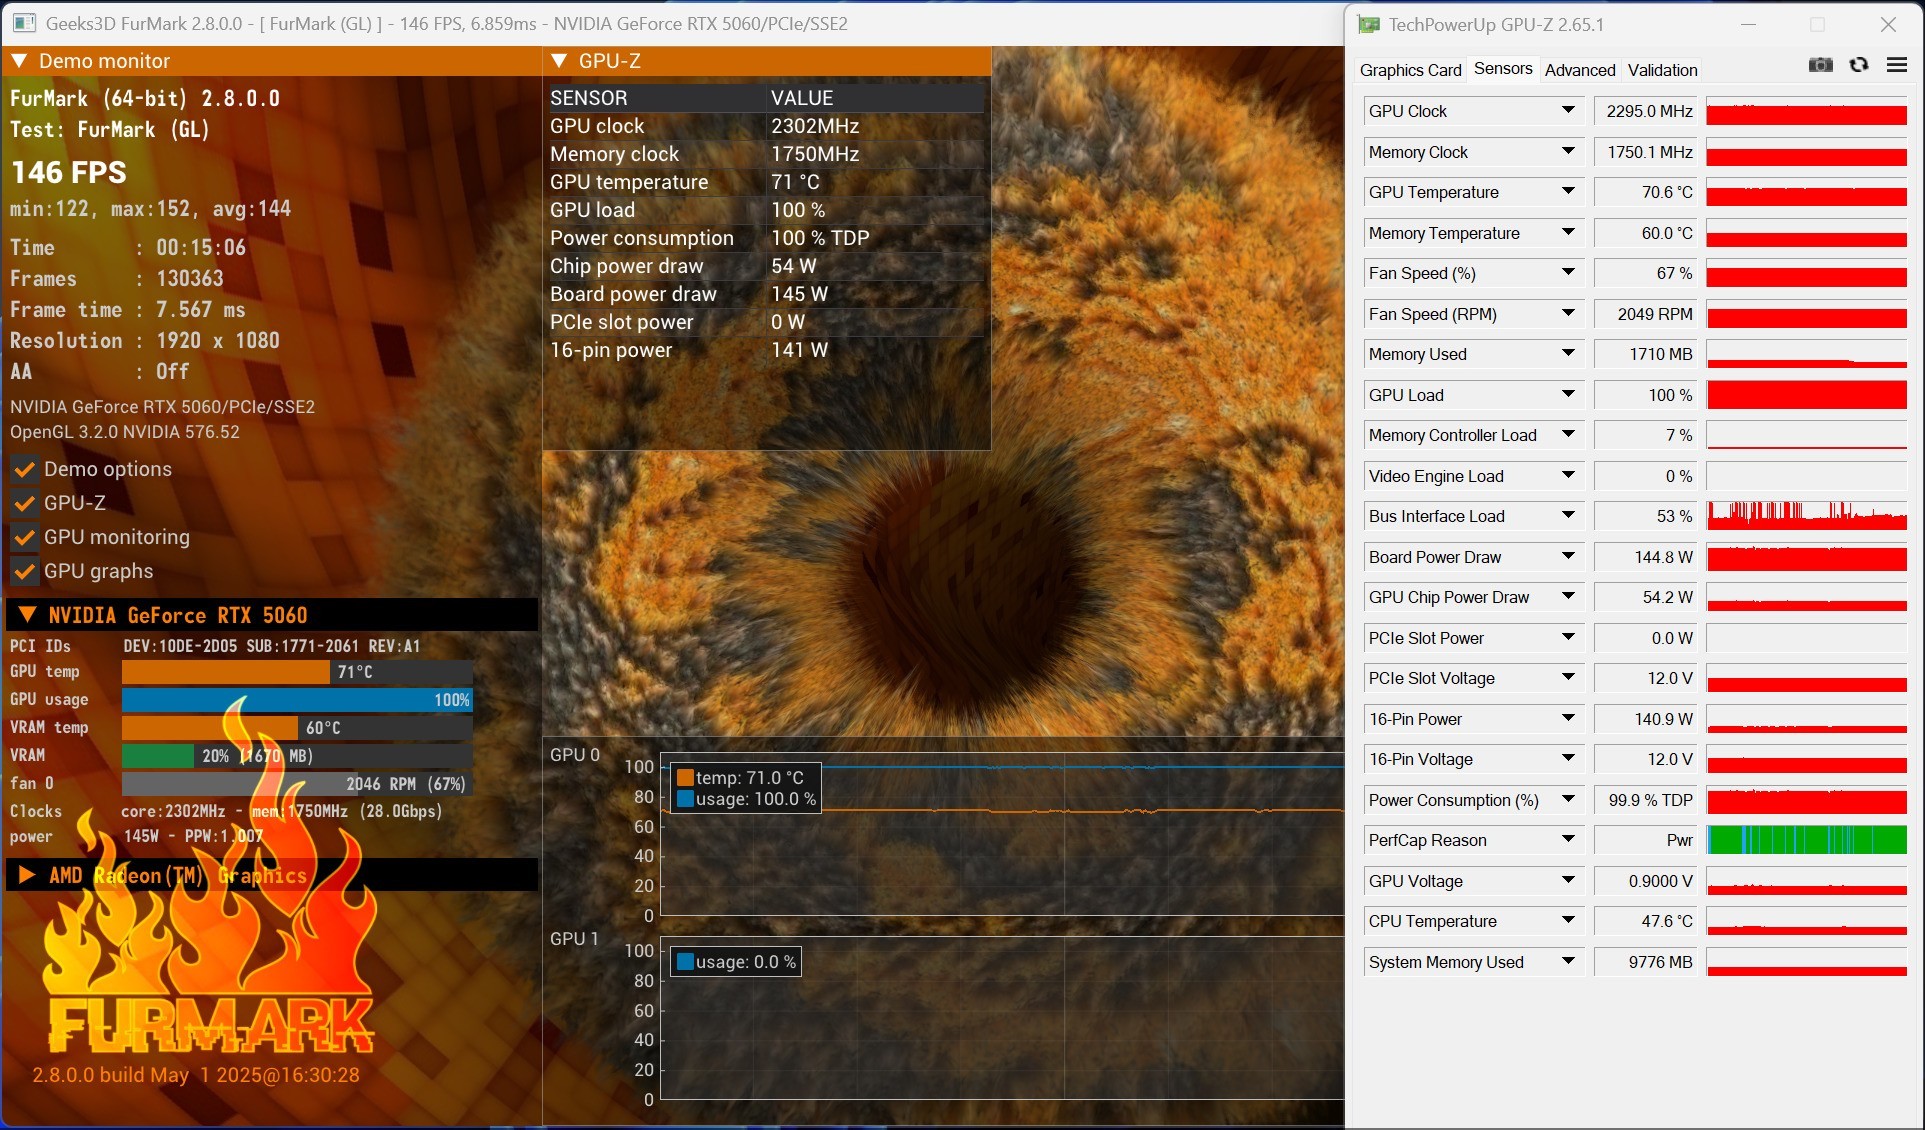Click the GPU 0 graph temp legend
This screenshot has height=1130, width=1925.
740,778
